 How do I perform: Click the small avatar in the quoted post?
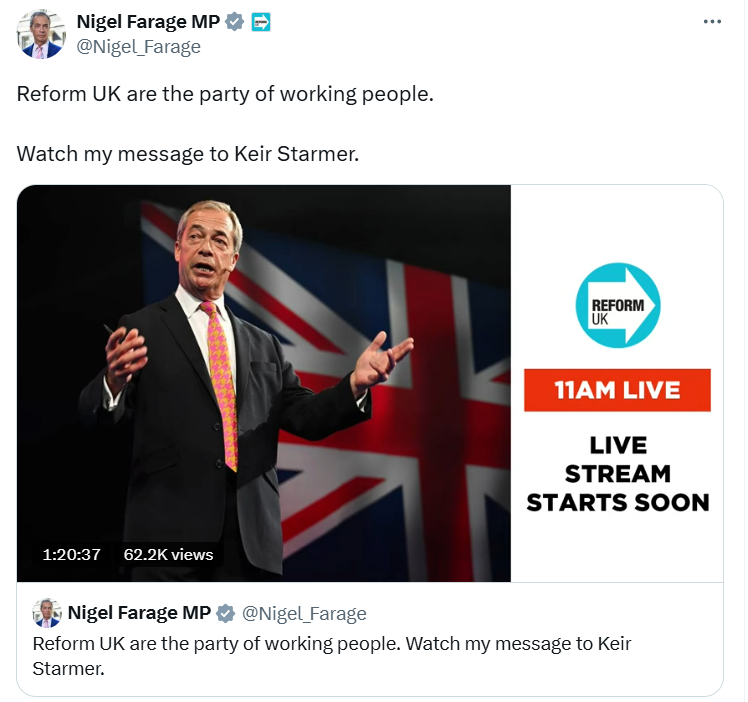(x=46, y=613)
